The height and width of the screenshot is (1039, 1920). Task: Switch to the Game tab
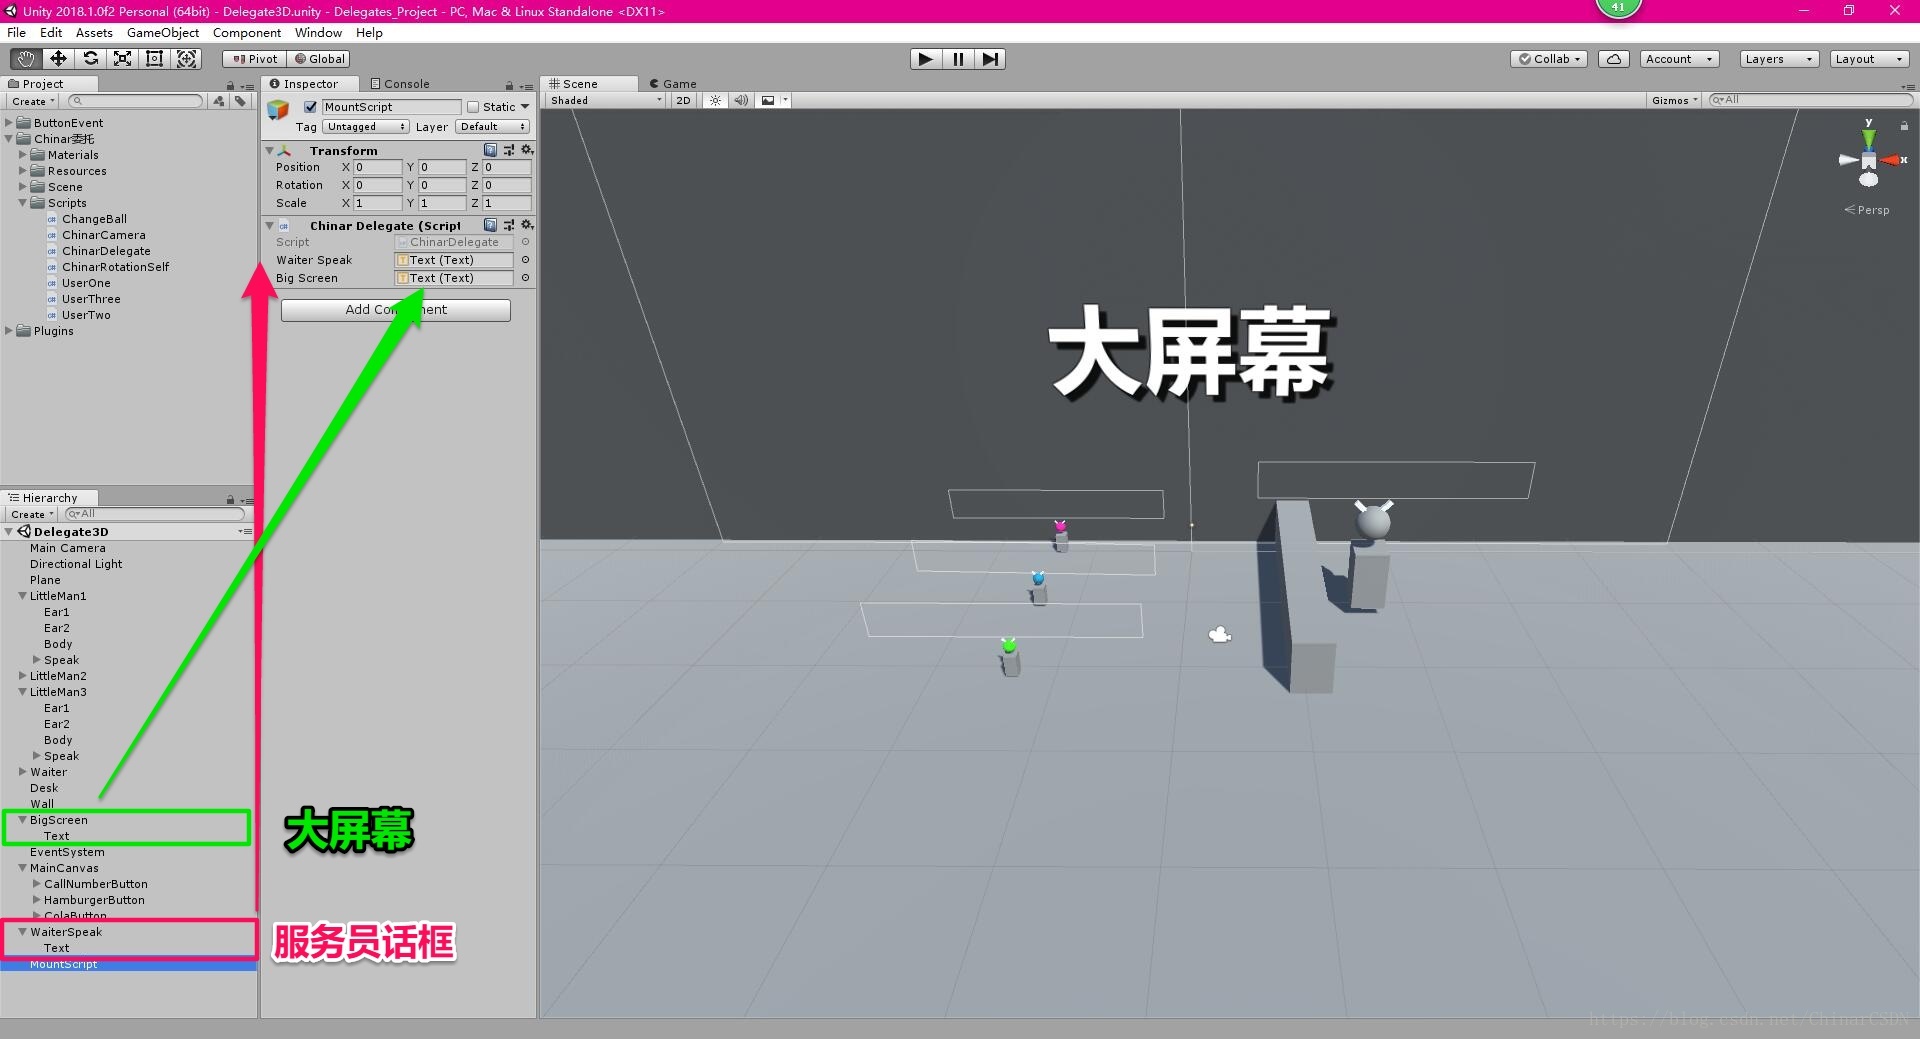click(673, 84)
